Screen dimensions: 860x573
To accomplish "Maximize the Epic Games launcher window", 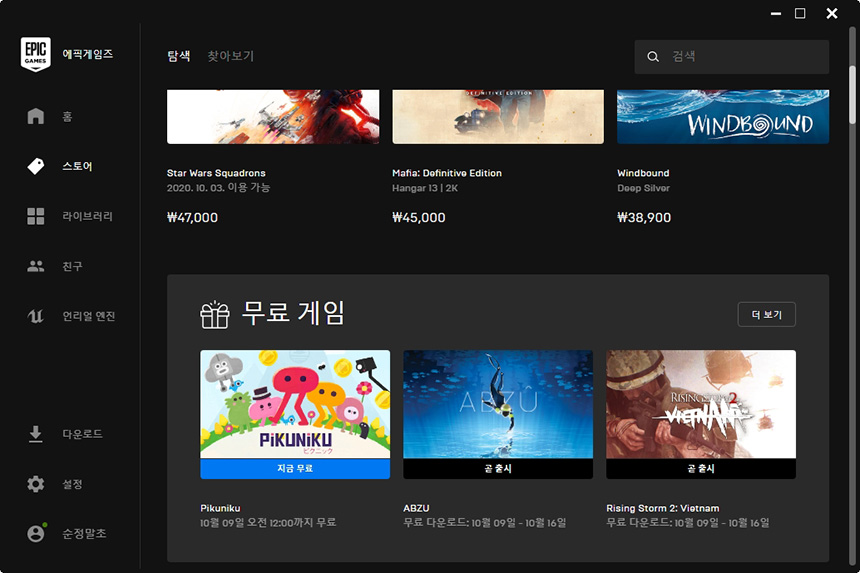I will coord(800,14).
